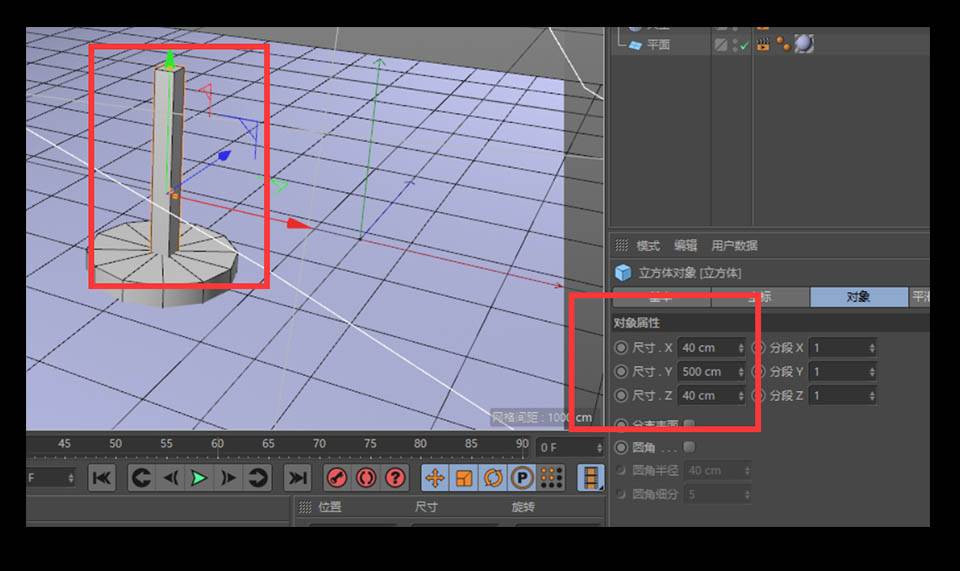Click the 尺寸 . Z stepper arrows
The height and width of the screenshot is (571, 960).
coord(741,395)
